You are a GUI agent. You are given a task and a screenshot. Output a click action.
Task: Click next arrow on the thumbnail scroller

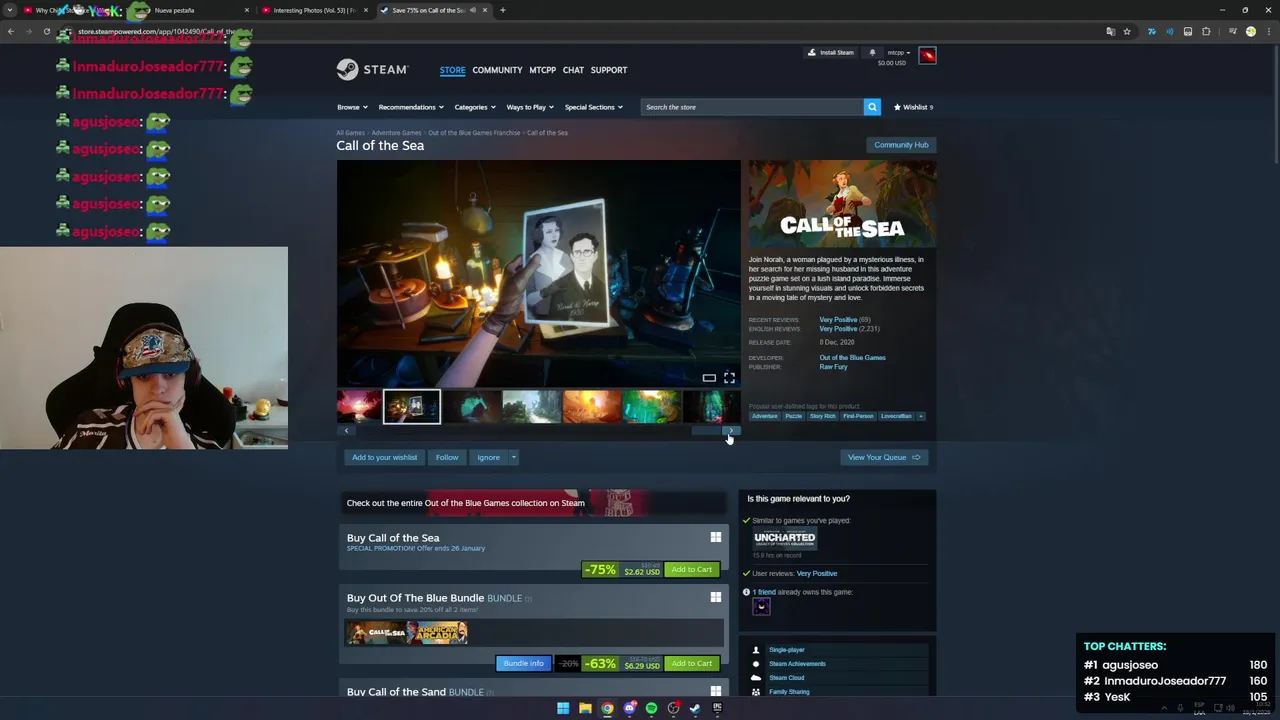(x=731, y=431)
